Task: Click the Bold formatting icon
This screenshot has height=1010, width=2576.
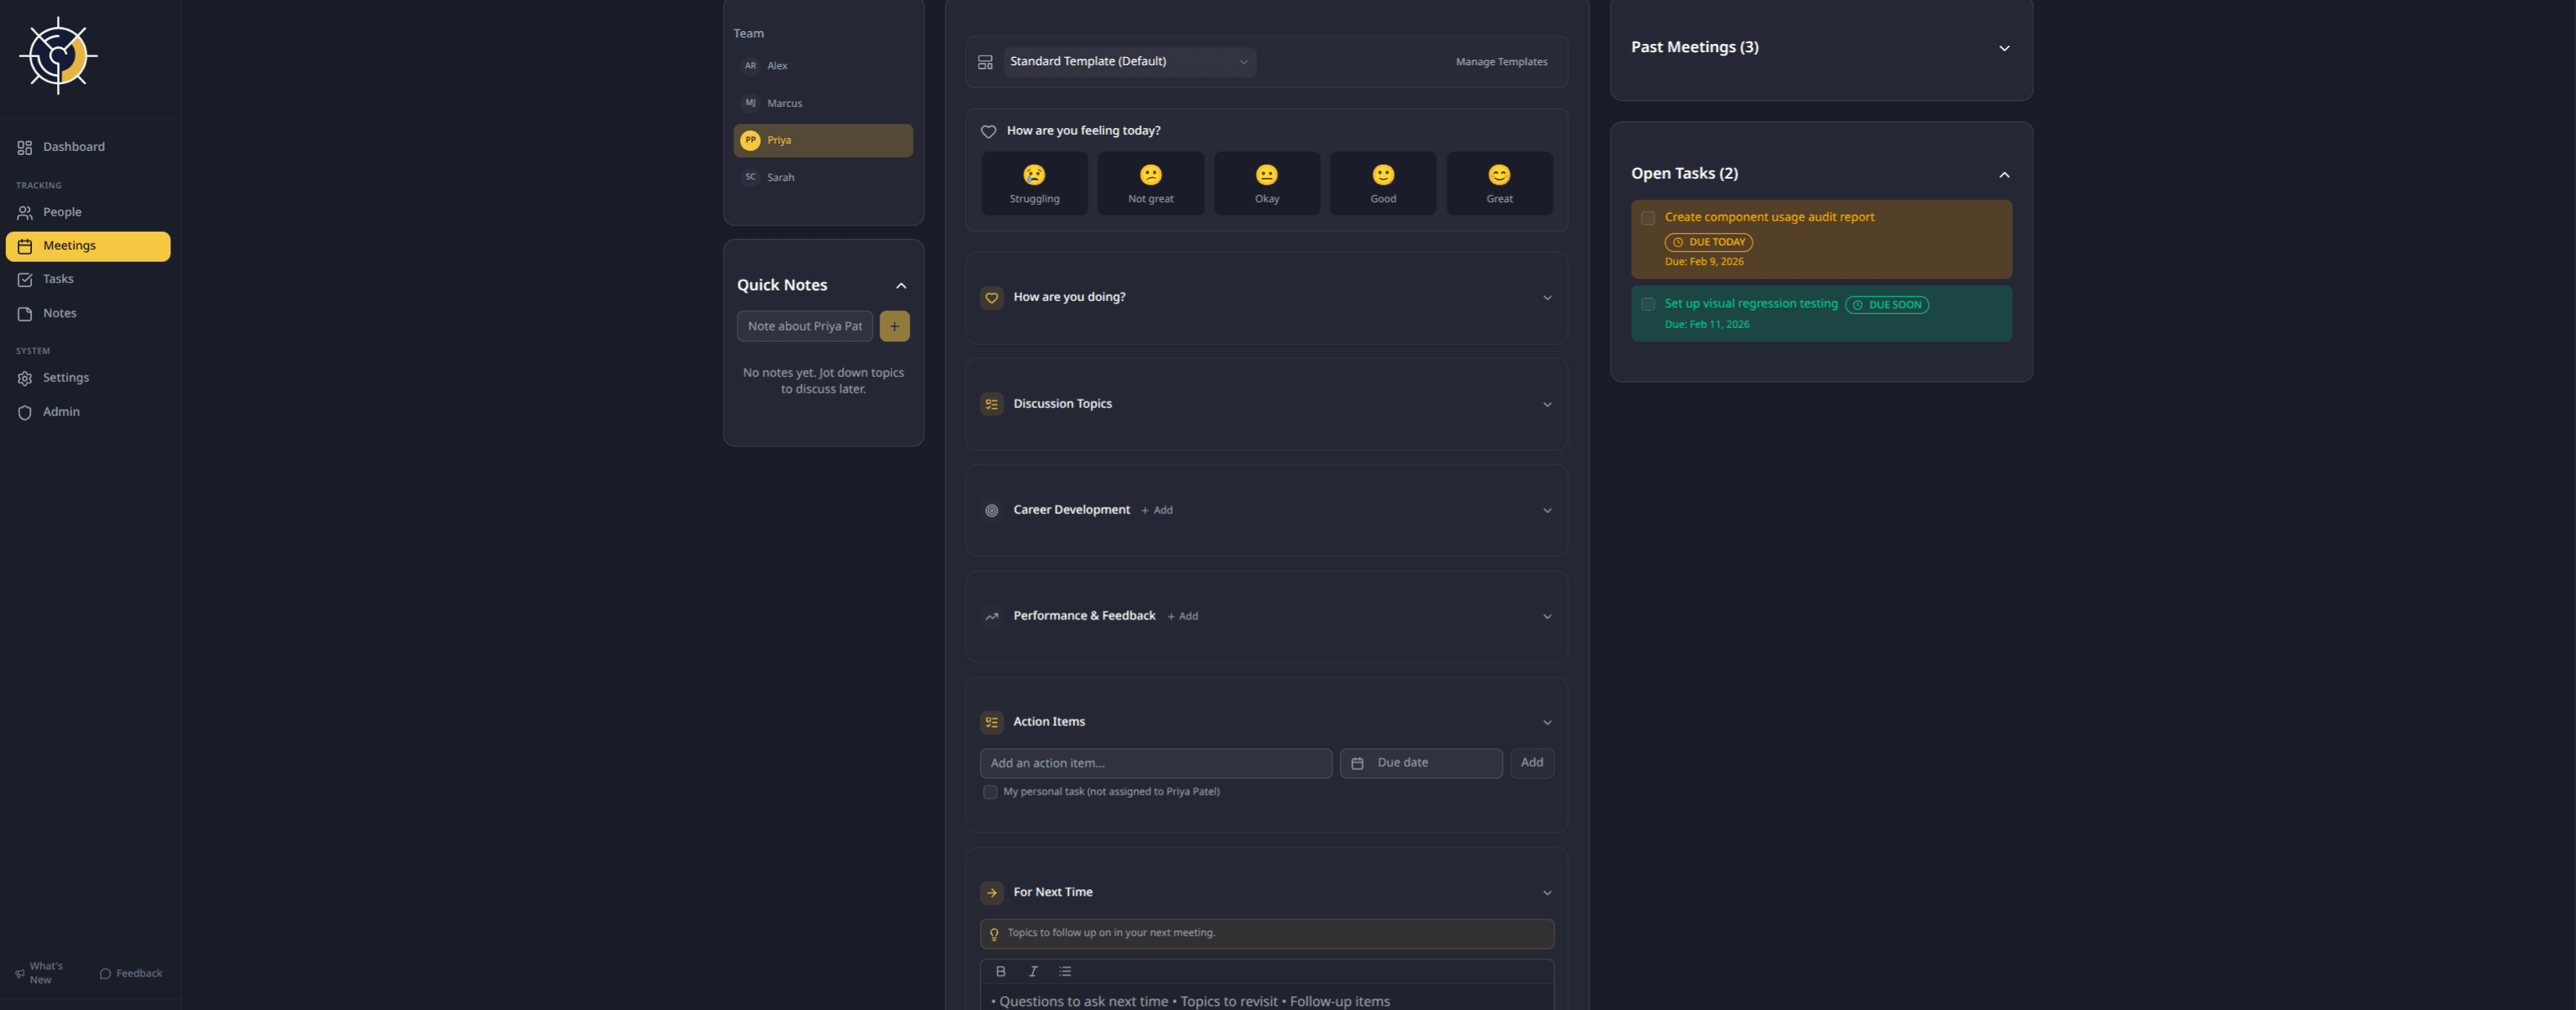Action: pos(1000,971)
